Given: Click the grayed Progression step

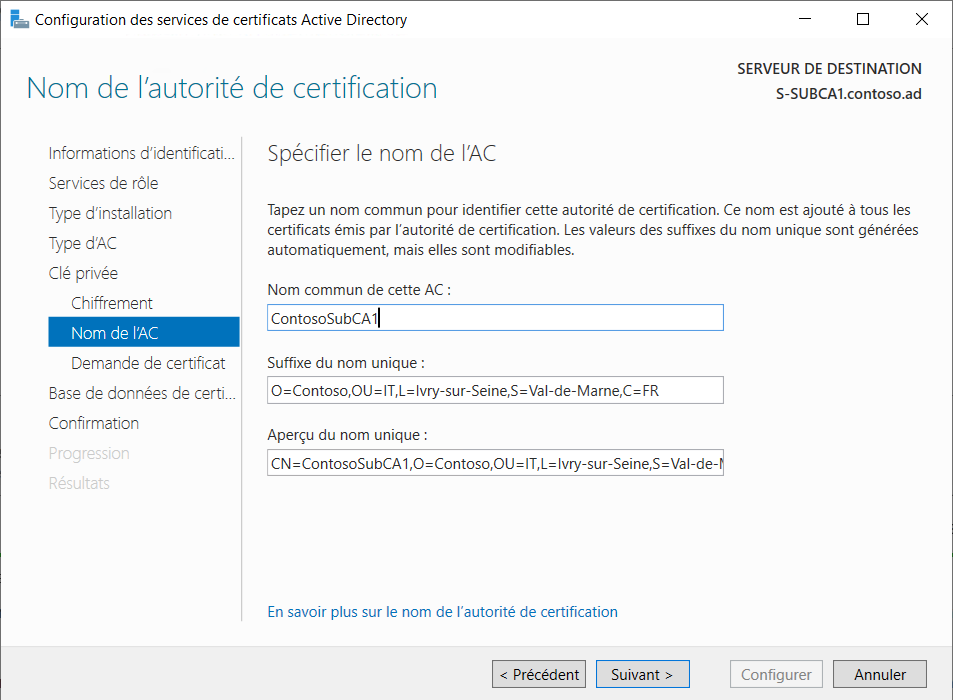Looking at the screenshot, I should pos(89,453).
